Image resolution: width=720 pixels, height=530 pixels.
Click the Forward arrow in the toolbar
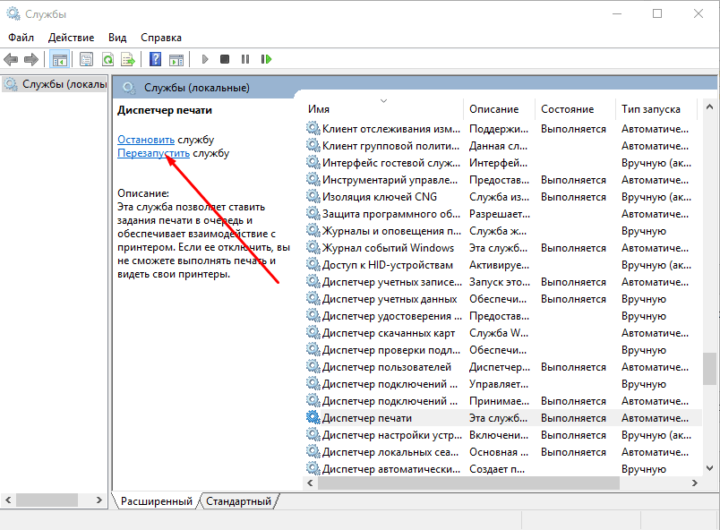[x=32, y=60]
